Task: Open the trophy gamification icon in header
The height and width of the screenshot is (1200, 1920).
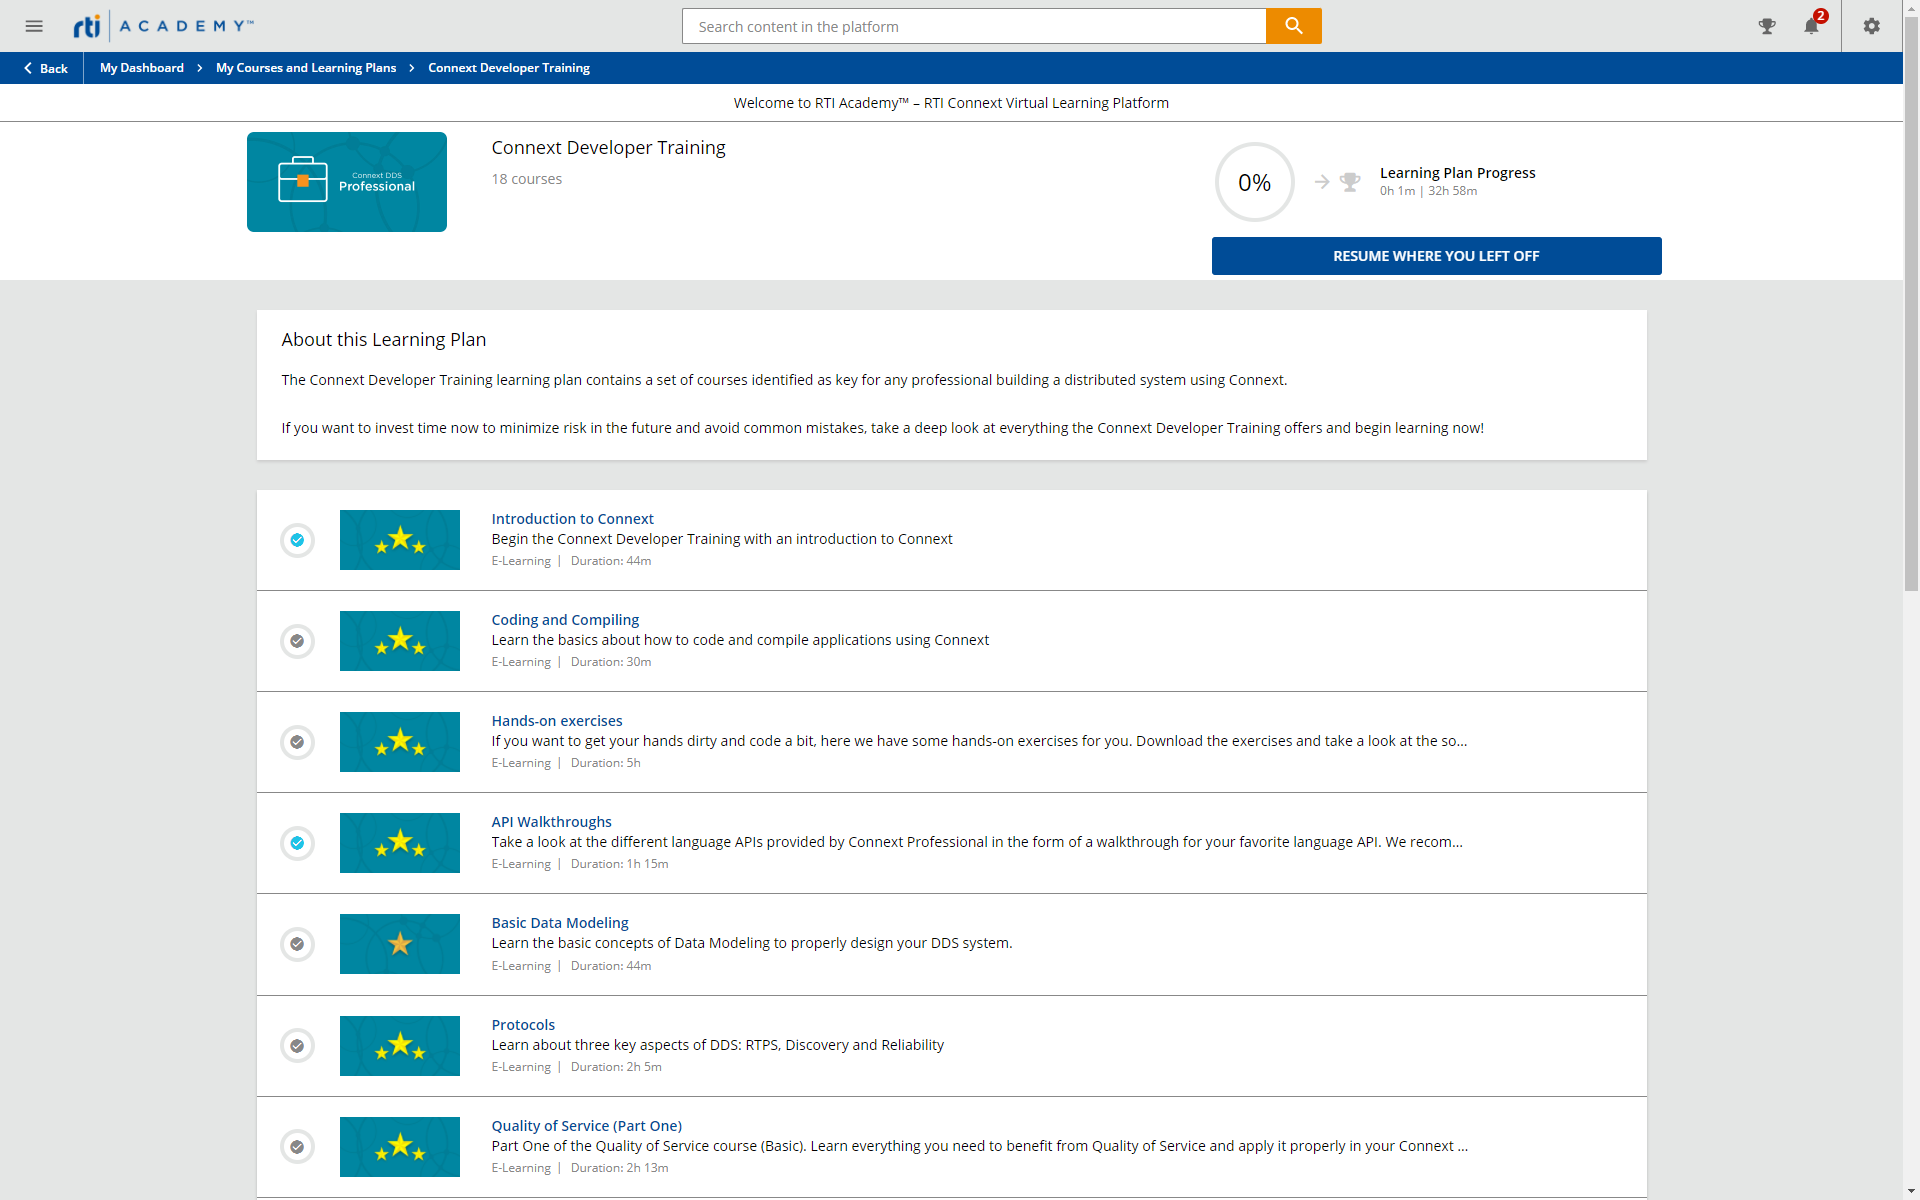Action: pos(1767,26)
